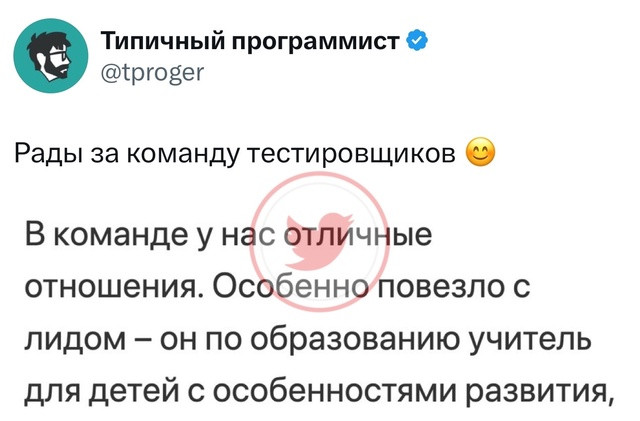Click the word "учитель" in the quote

[x=531, y=340]
